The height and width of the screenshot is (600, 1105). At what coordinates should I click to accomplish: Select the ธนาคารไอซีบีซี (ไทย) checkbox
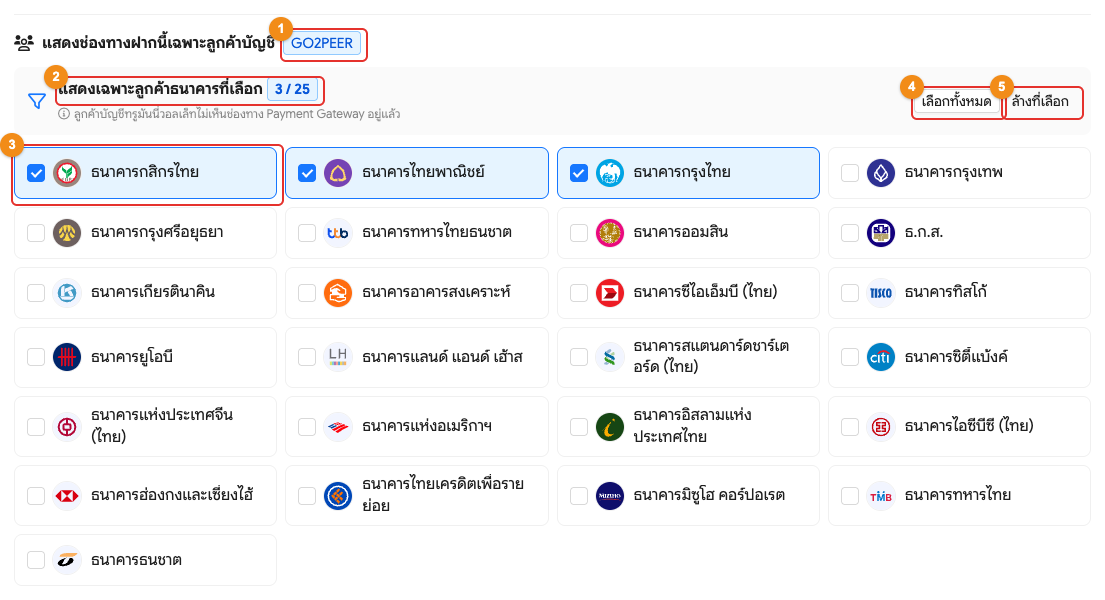[x=850, y=427]
